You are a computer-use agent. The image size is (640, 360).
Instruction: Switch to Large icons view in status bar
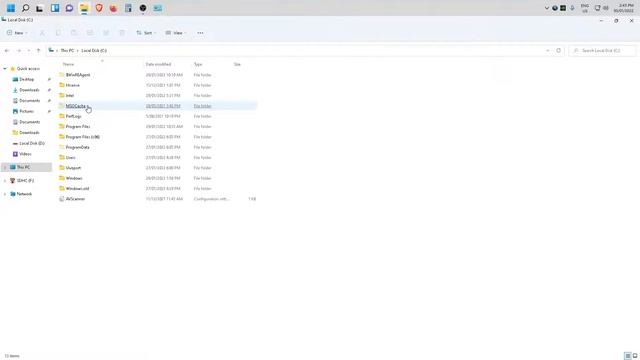tap(635, 356)
